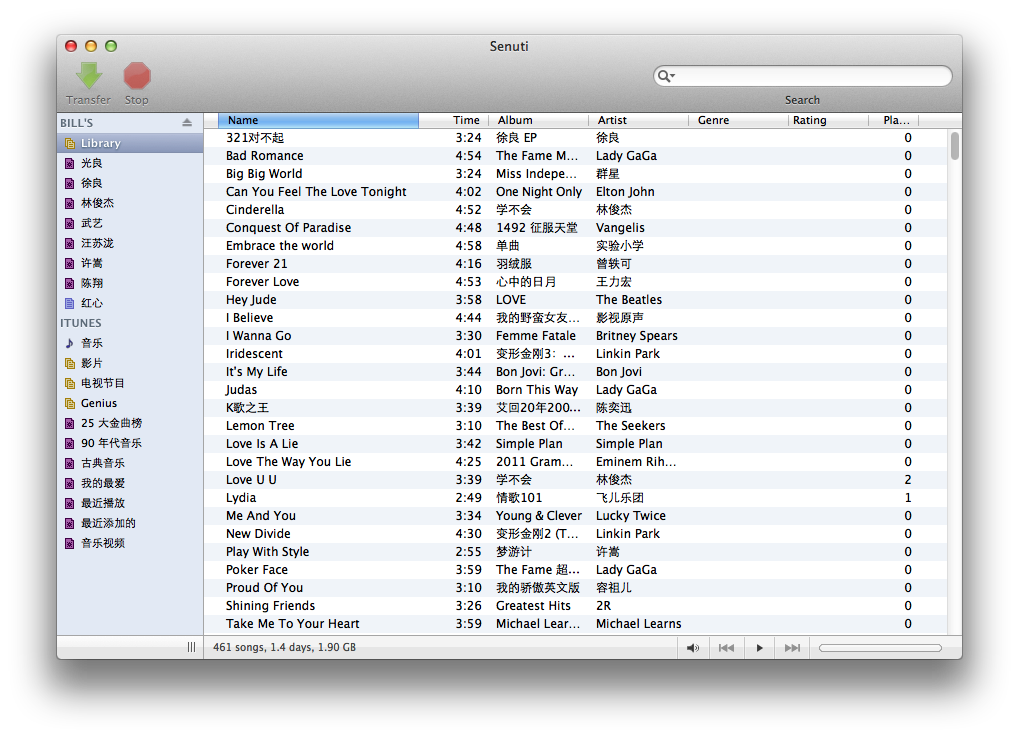Screen dimensions: 1019x738
Task: Open the 我的最爱 playlist
Action: pos(130,483)
